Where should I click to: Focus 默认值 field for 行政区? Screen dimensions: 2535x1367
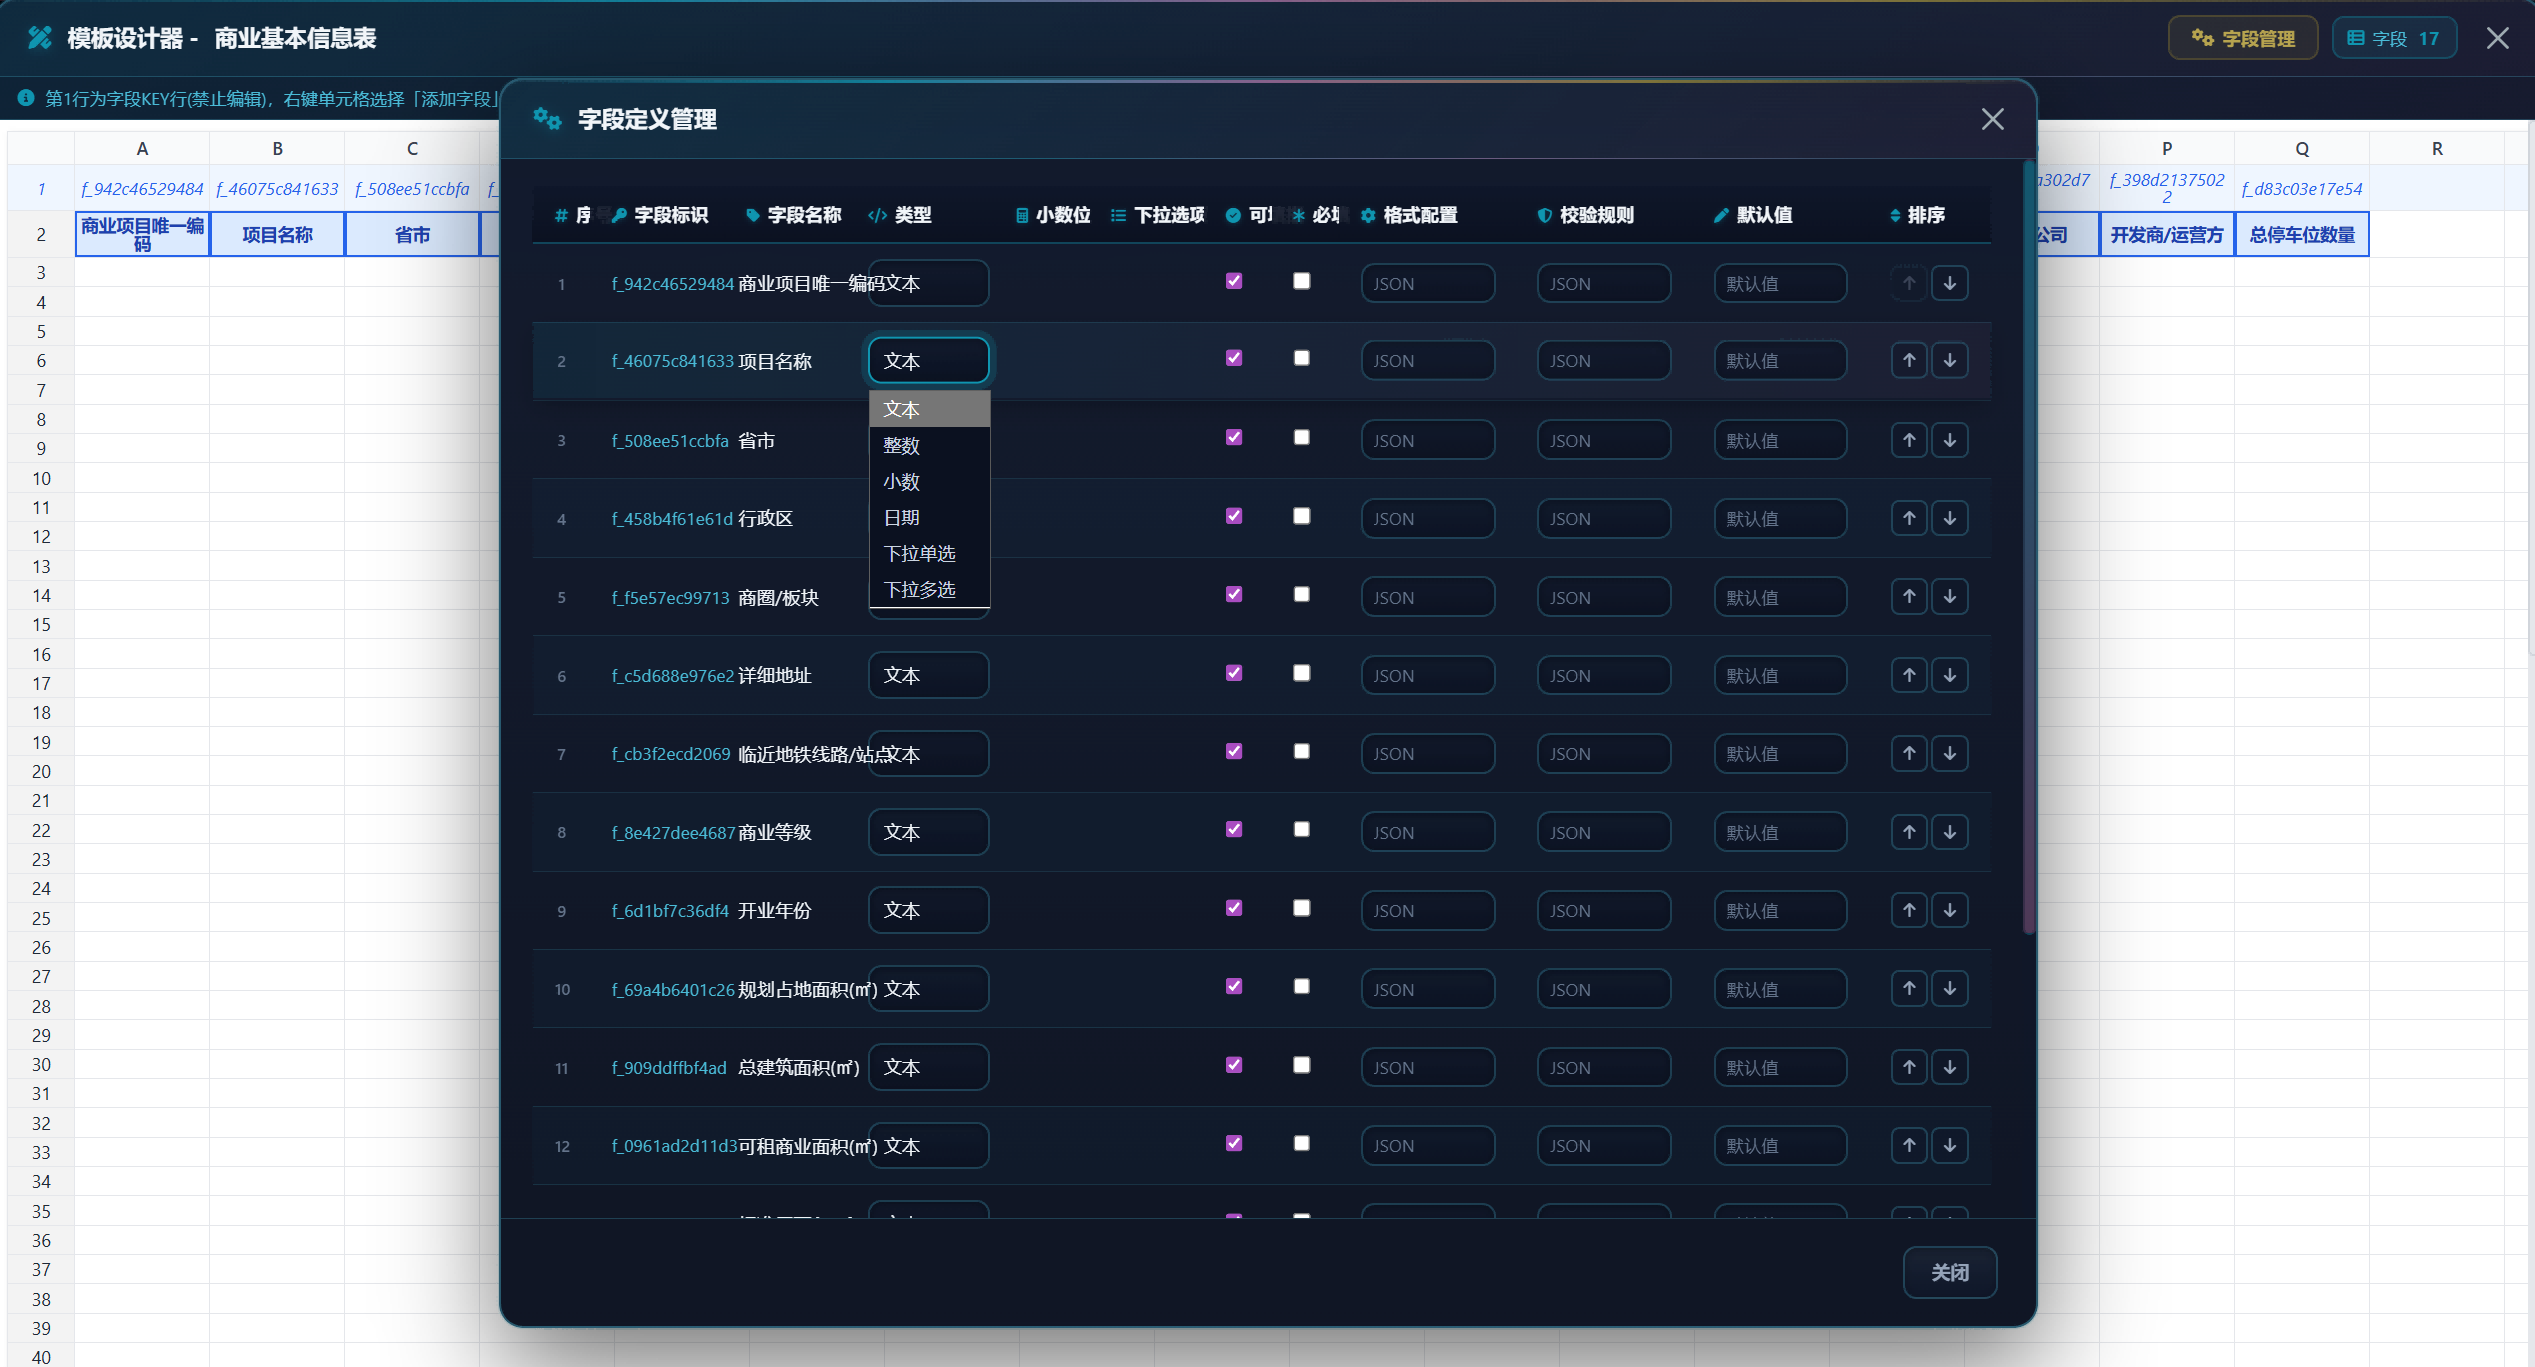(x=1780, y=518)
